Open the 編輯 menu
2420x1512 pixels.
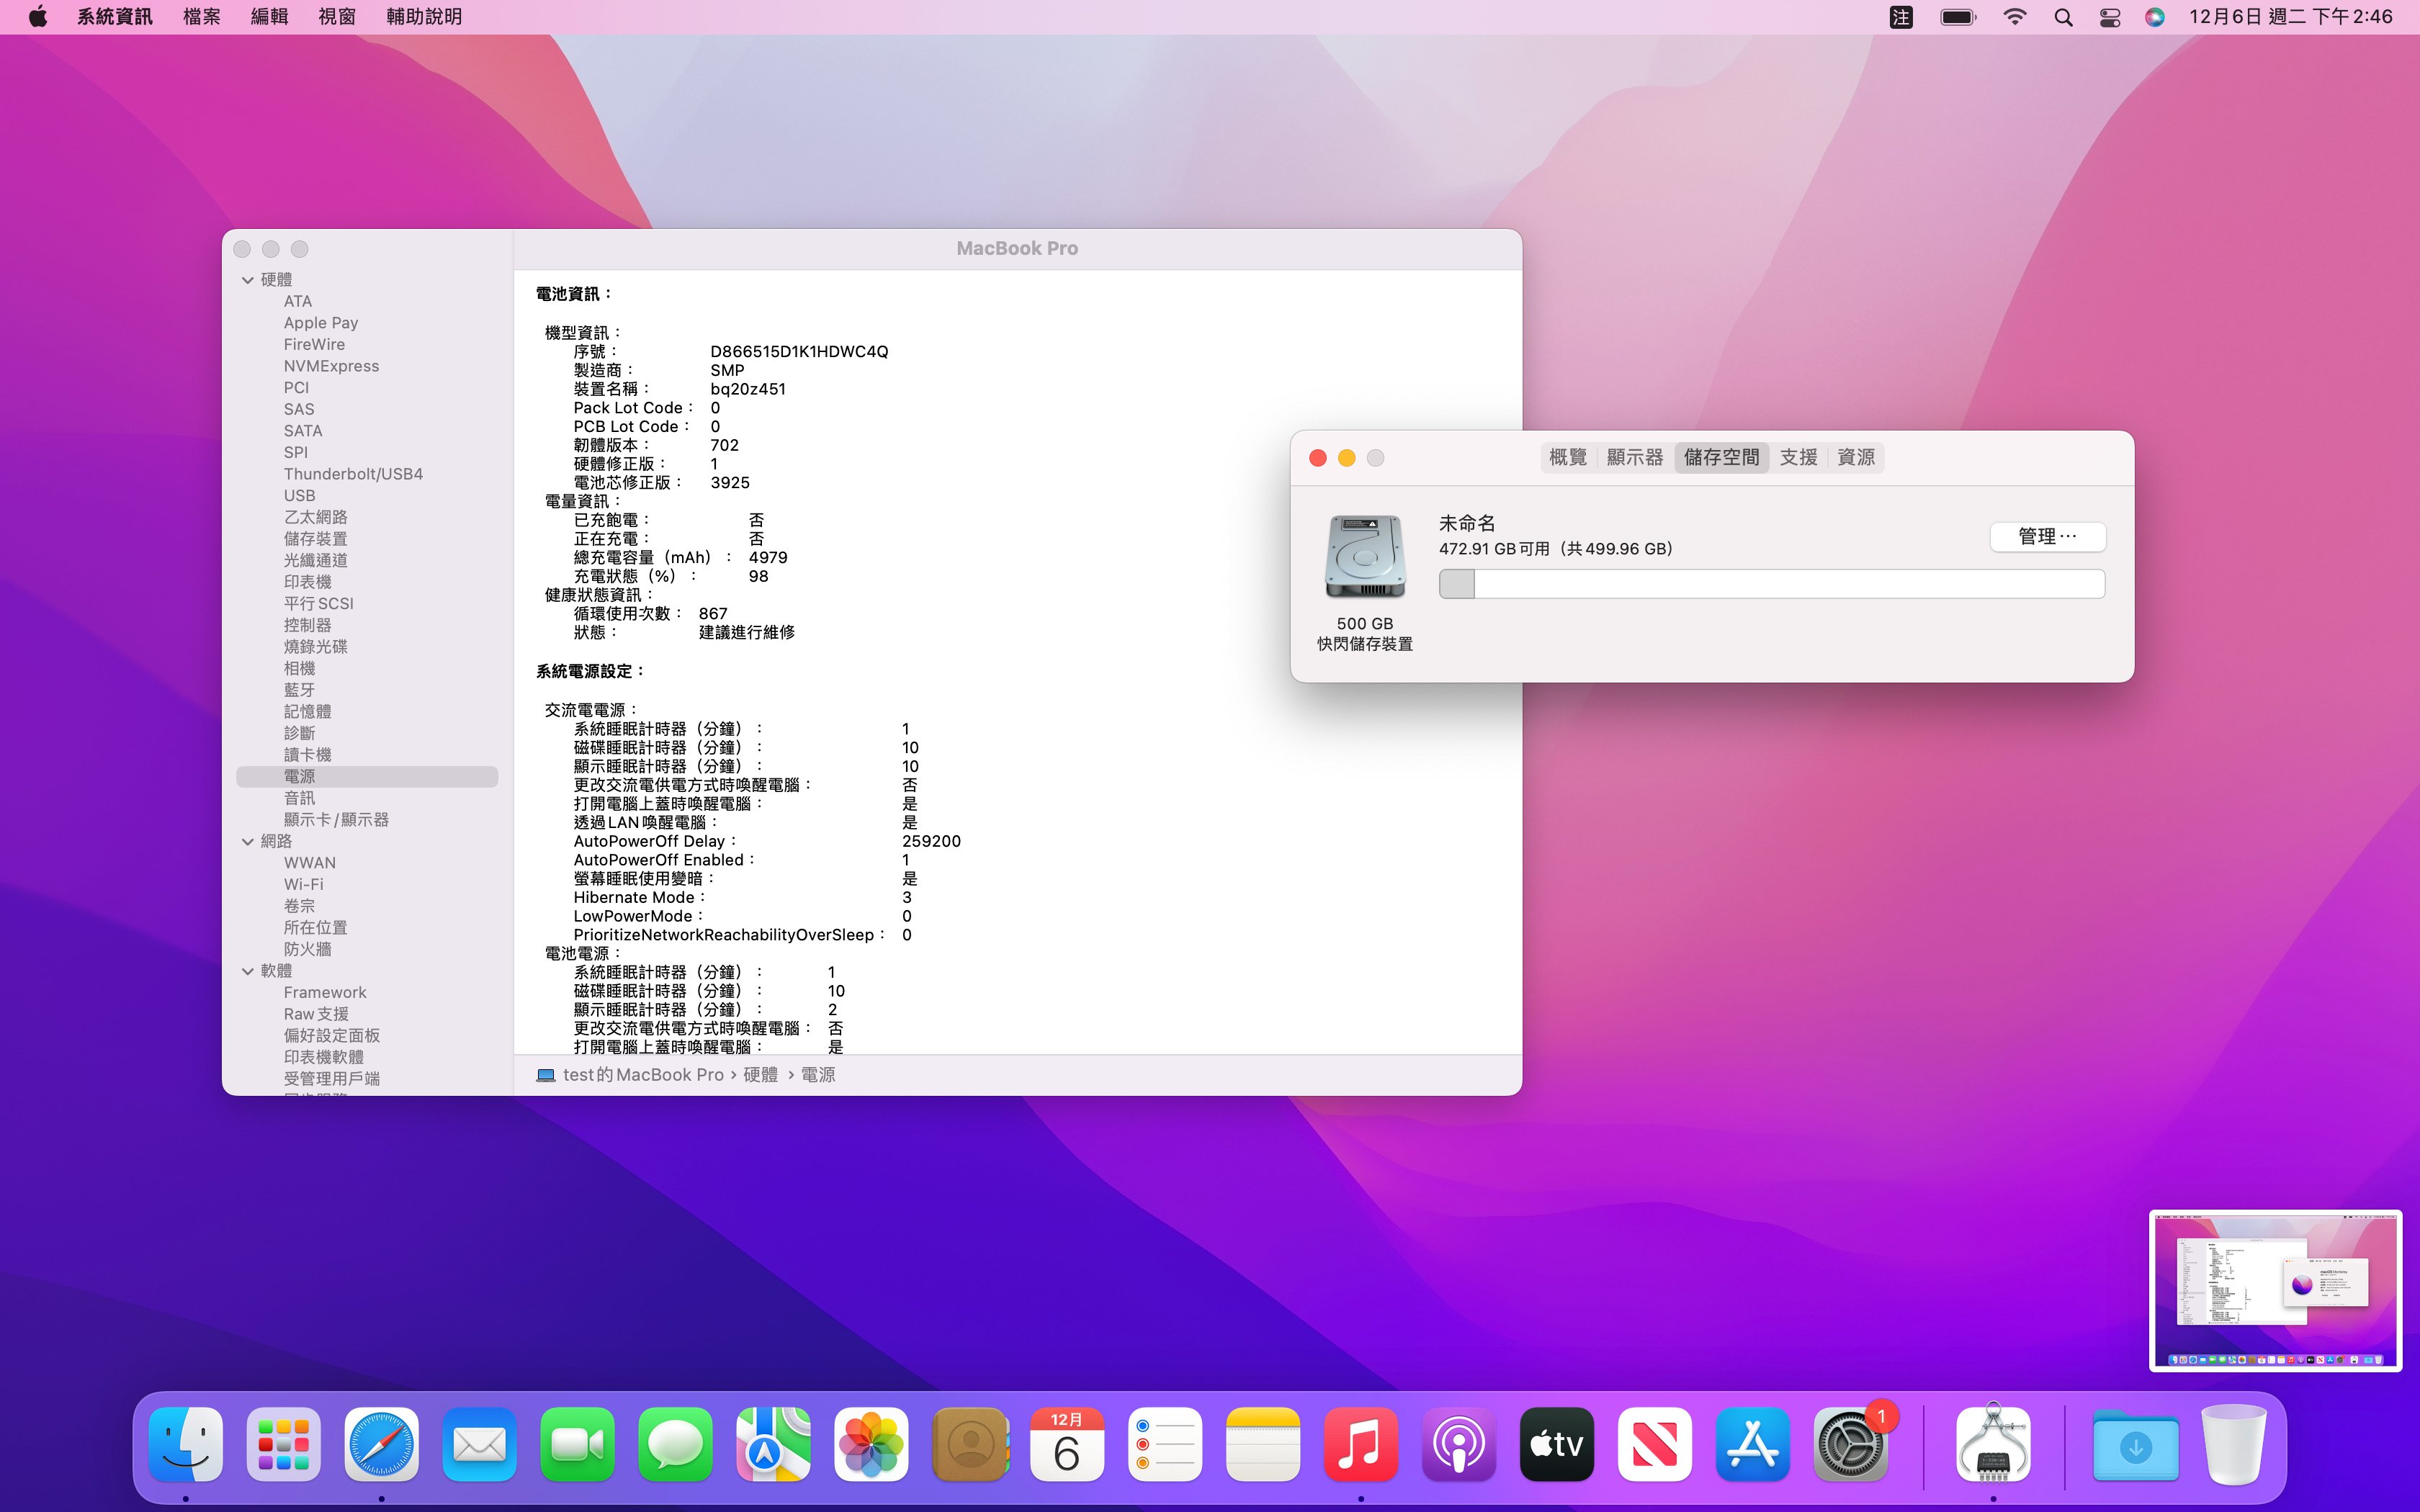(x=269, y=17)
